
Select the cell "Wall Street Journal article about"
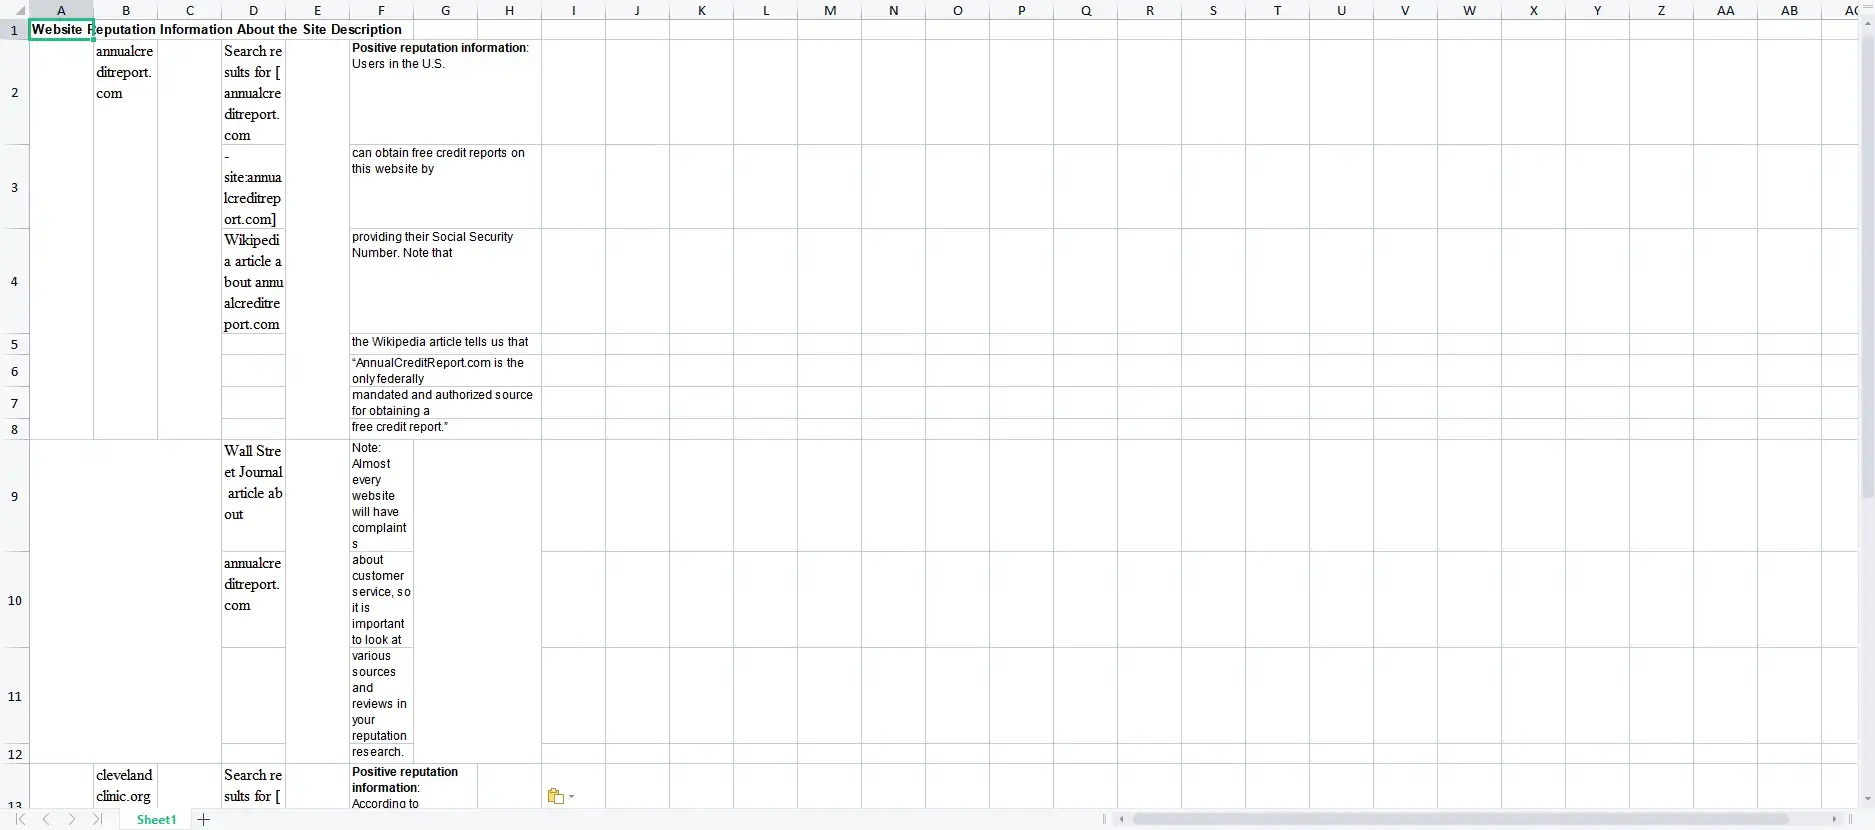pyautogui.click(x=253, y=496)
